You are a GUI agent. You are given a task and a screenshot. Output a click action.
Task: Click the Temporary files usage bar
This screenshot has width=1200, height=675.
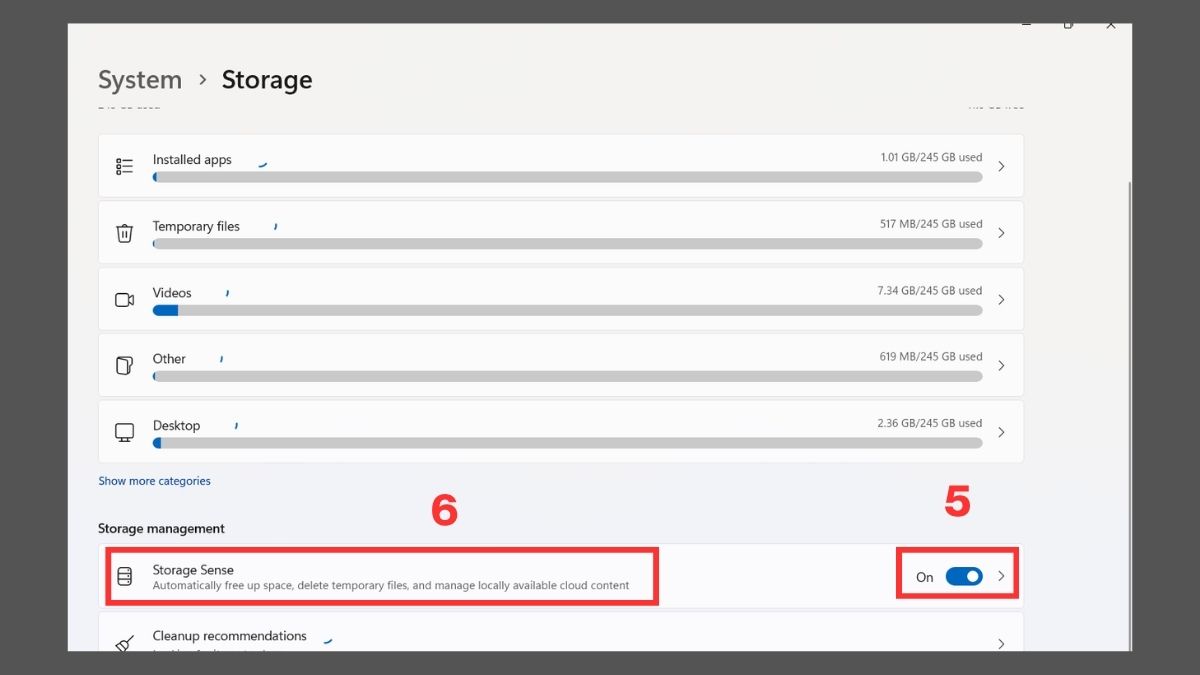click(x=567, y=243)
